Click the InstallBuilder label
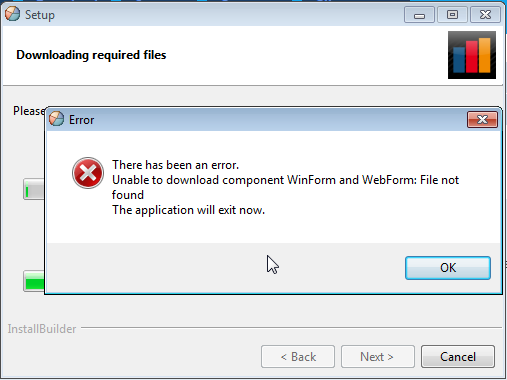 [x=42, y=329]
